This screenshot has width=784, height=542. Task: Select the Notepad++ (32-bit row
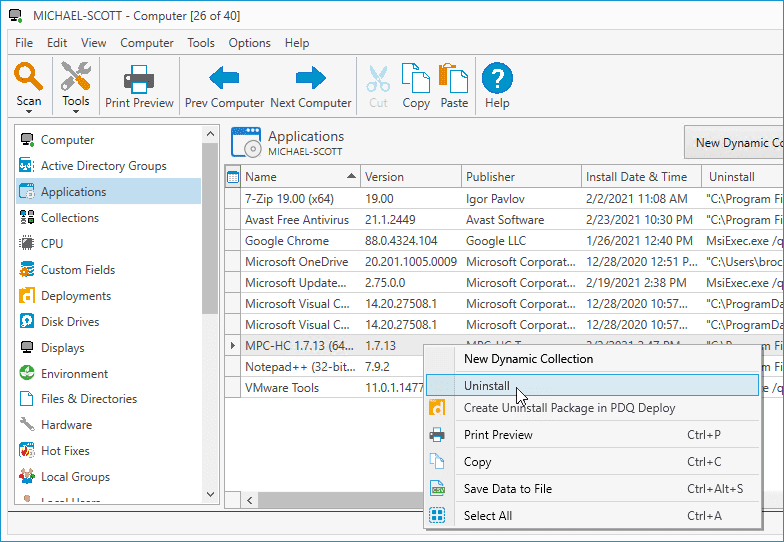[324, 366]
